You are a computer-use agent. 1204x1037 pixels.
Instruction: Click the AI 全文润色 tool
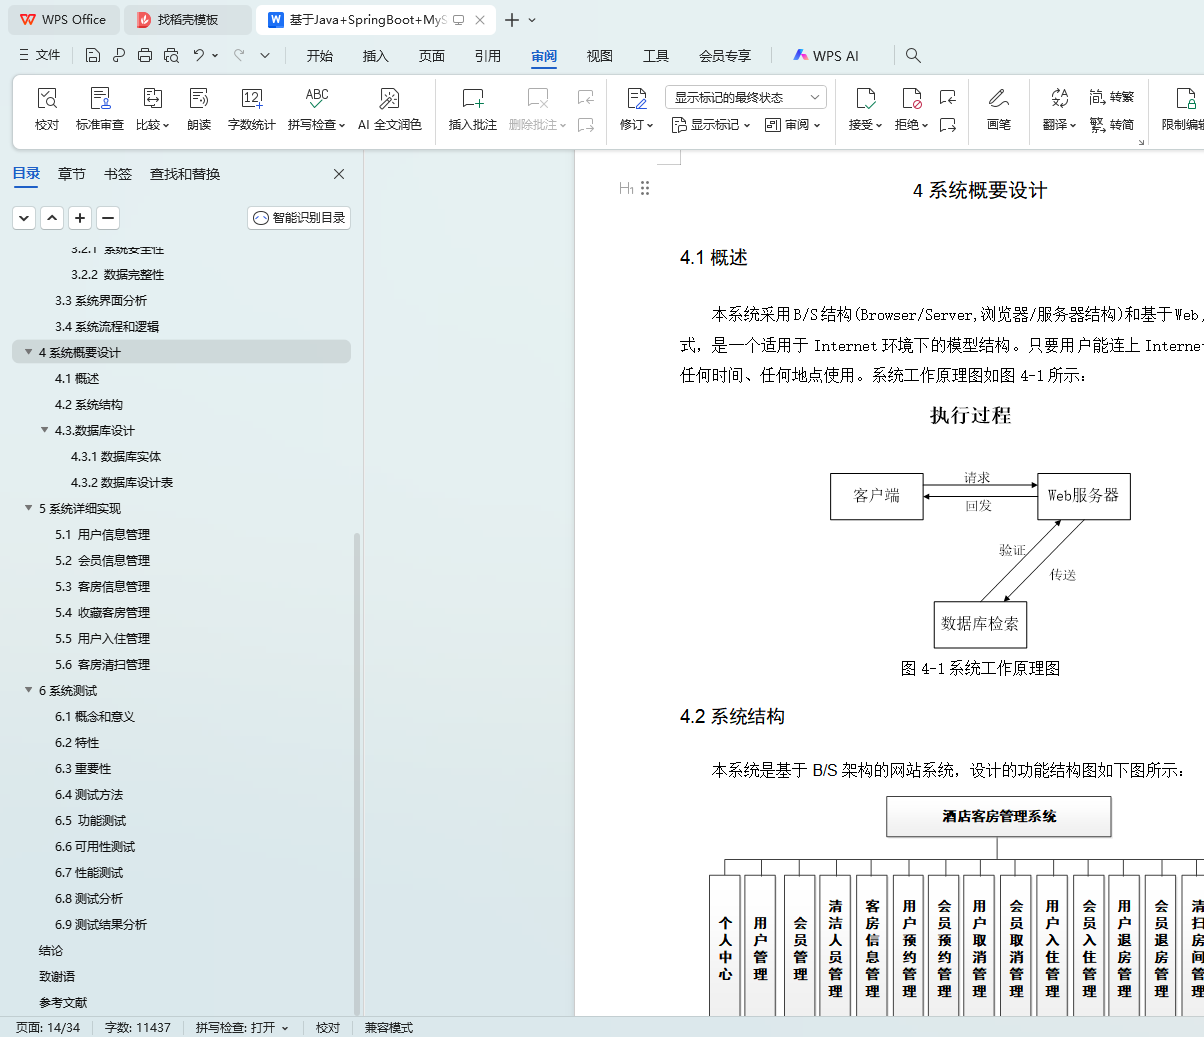click(x=390, y=109)
